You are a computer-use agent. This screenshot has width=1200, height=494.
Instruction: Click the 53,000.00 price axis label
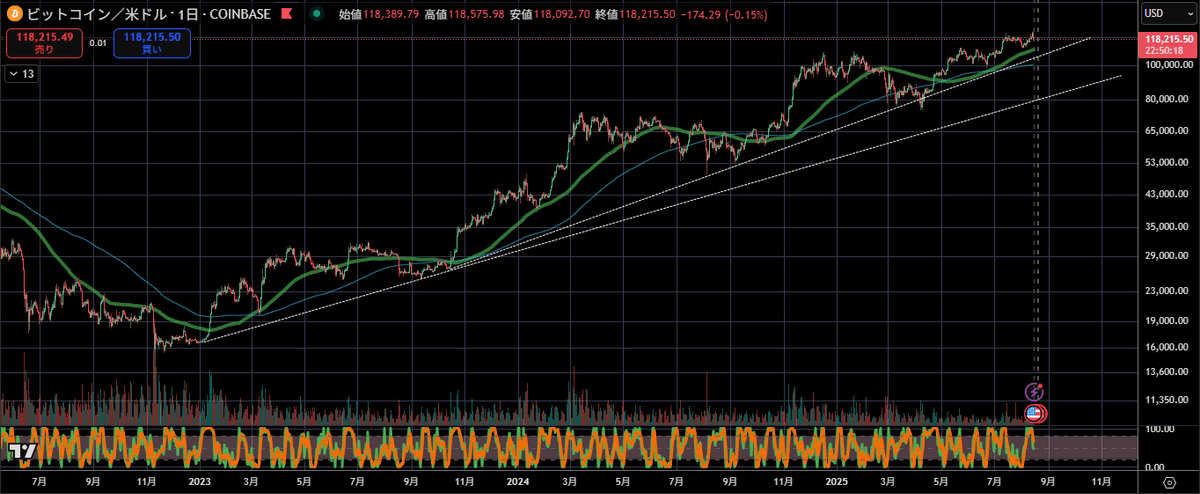pyautogui.click(x=1167, y=162)
